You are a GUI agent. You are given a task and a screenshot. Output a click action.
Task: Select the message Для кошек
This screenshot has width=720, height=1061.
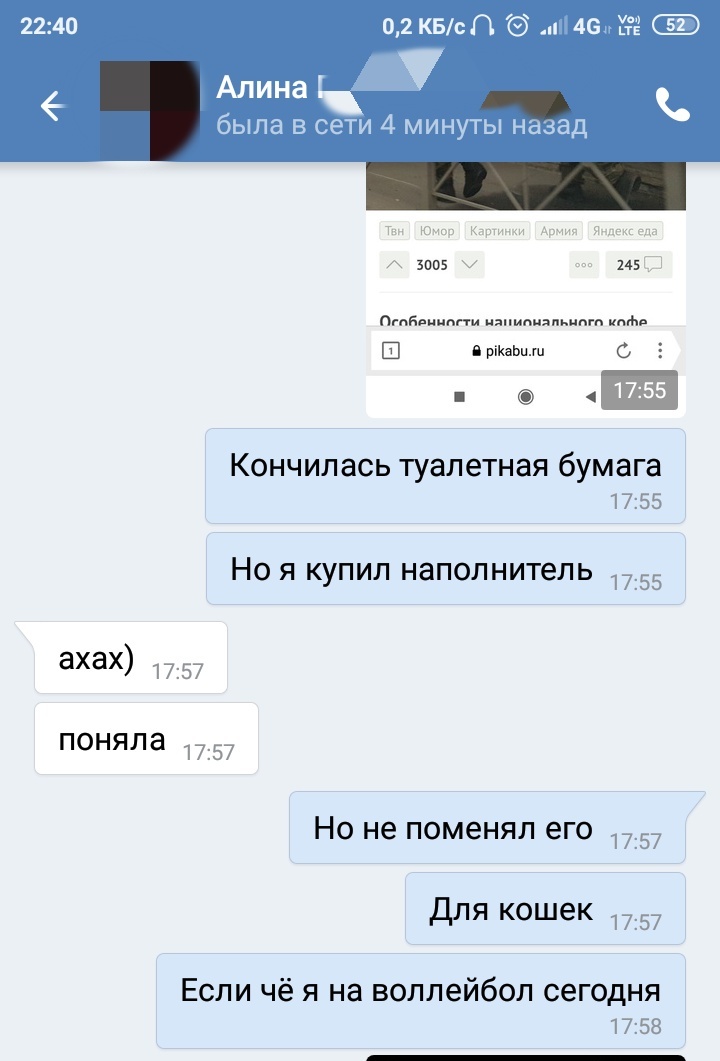click(545, 909)
